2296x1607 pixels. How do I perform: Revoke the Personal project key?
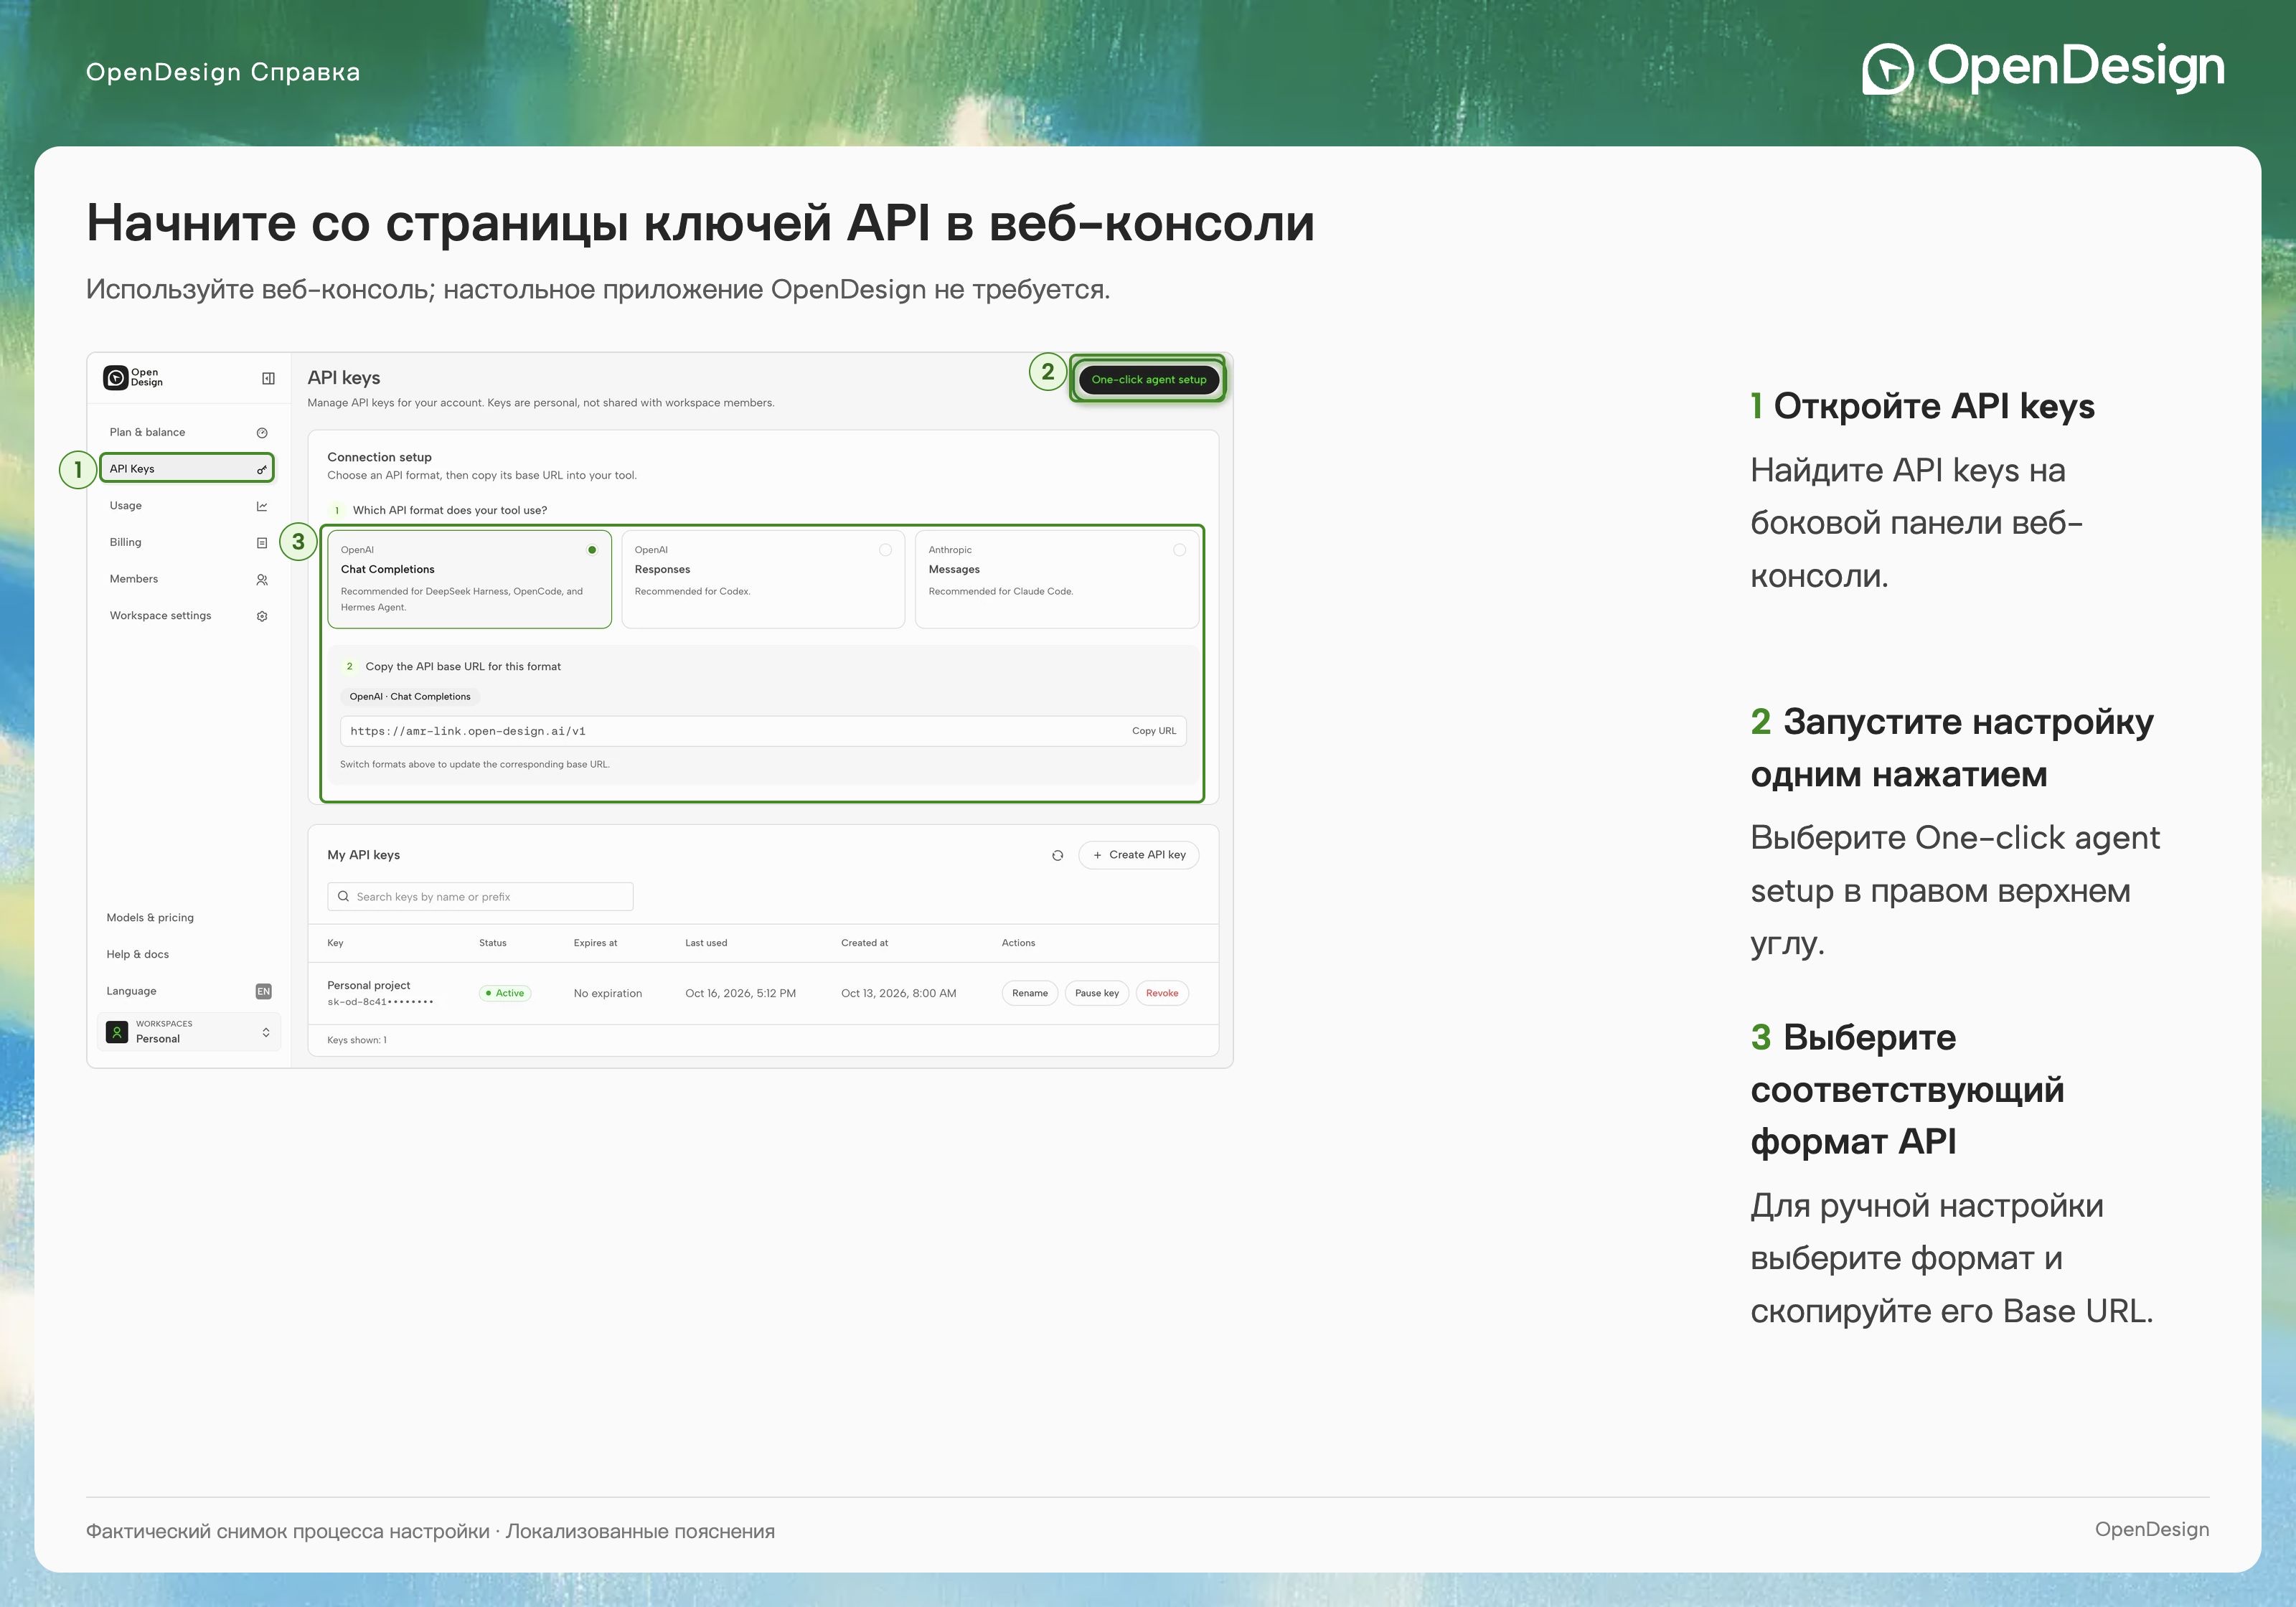click(1162, 993)
